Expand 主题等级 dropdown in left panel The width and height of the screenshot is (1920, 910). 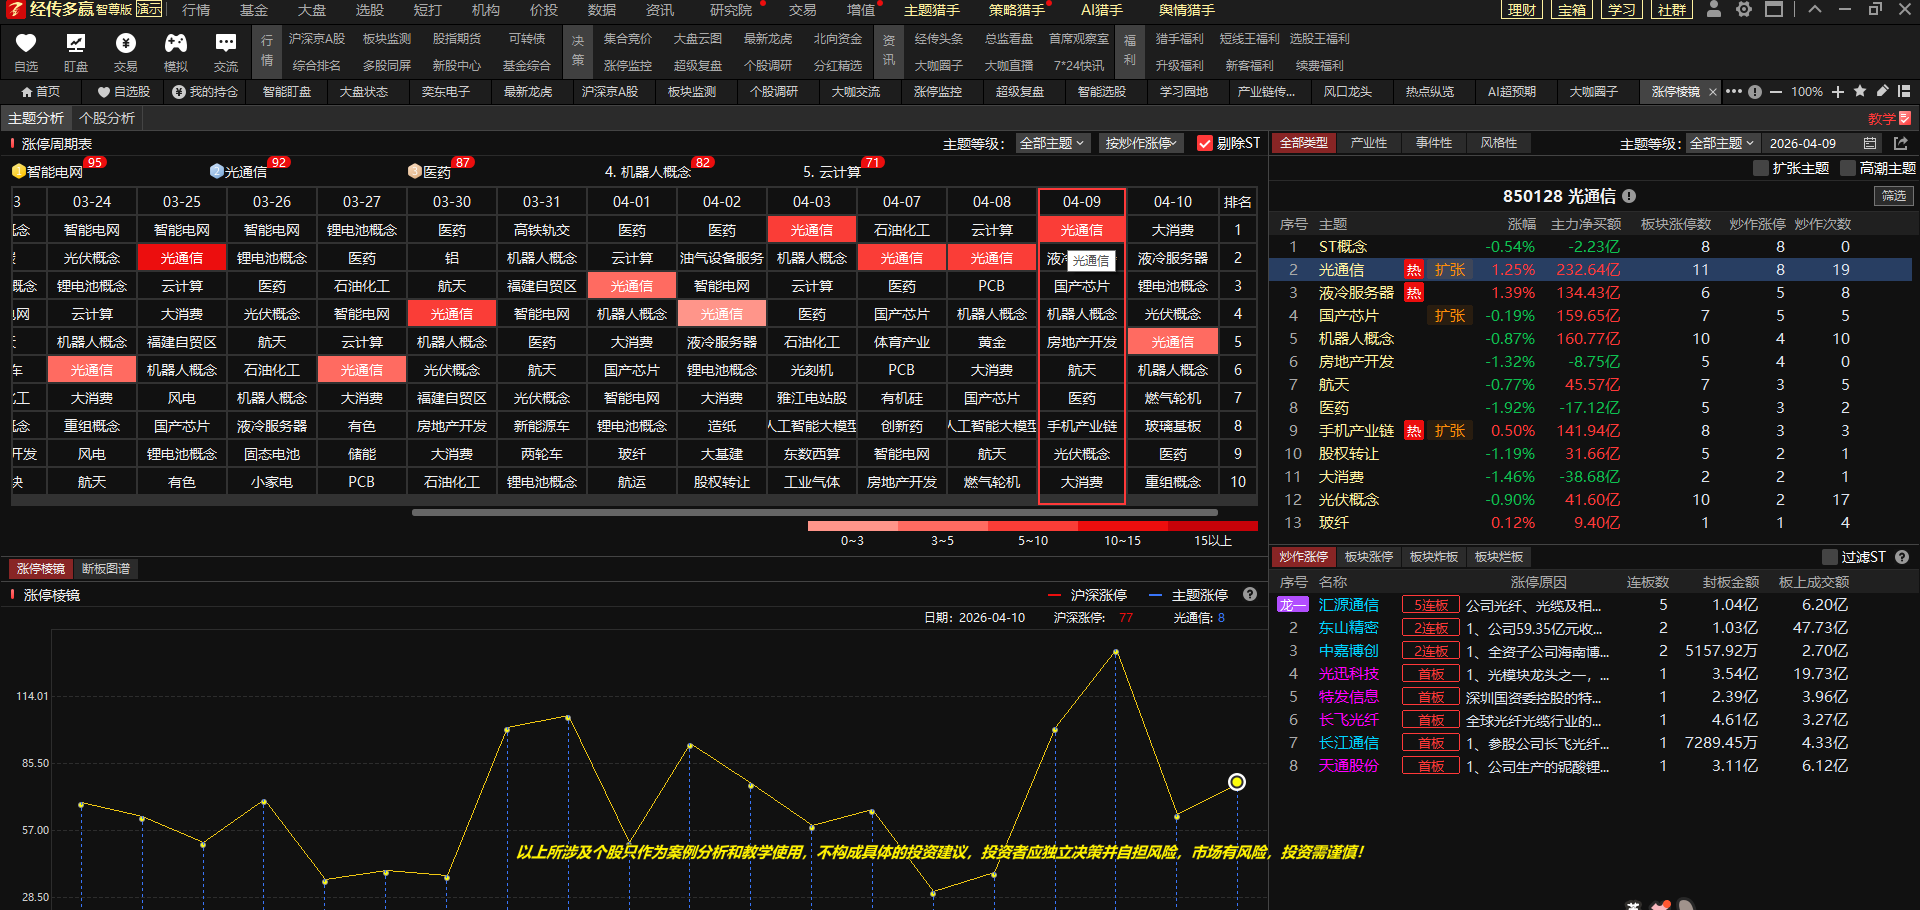(1051, 144)
